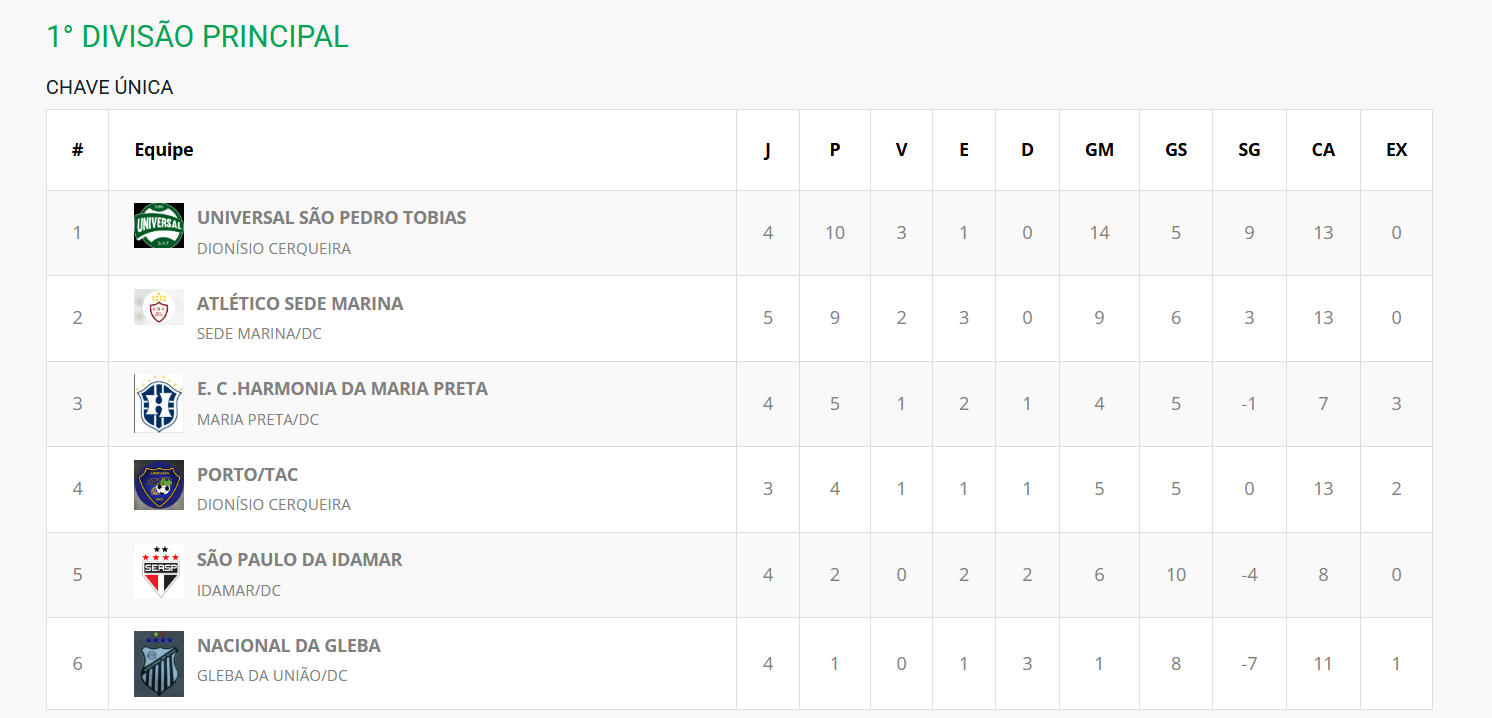Click the São Paulo da Idamar crest
Image resolution: width=1492 pixels, height=718 pixels.
point(159,572)
